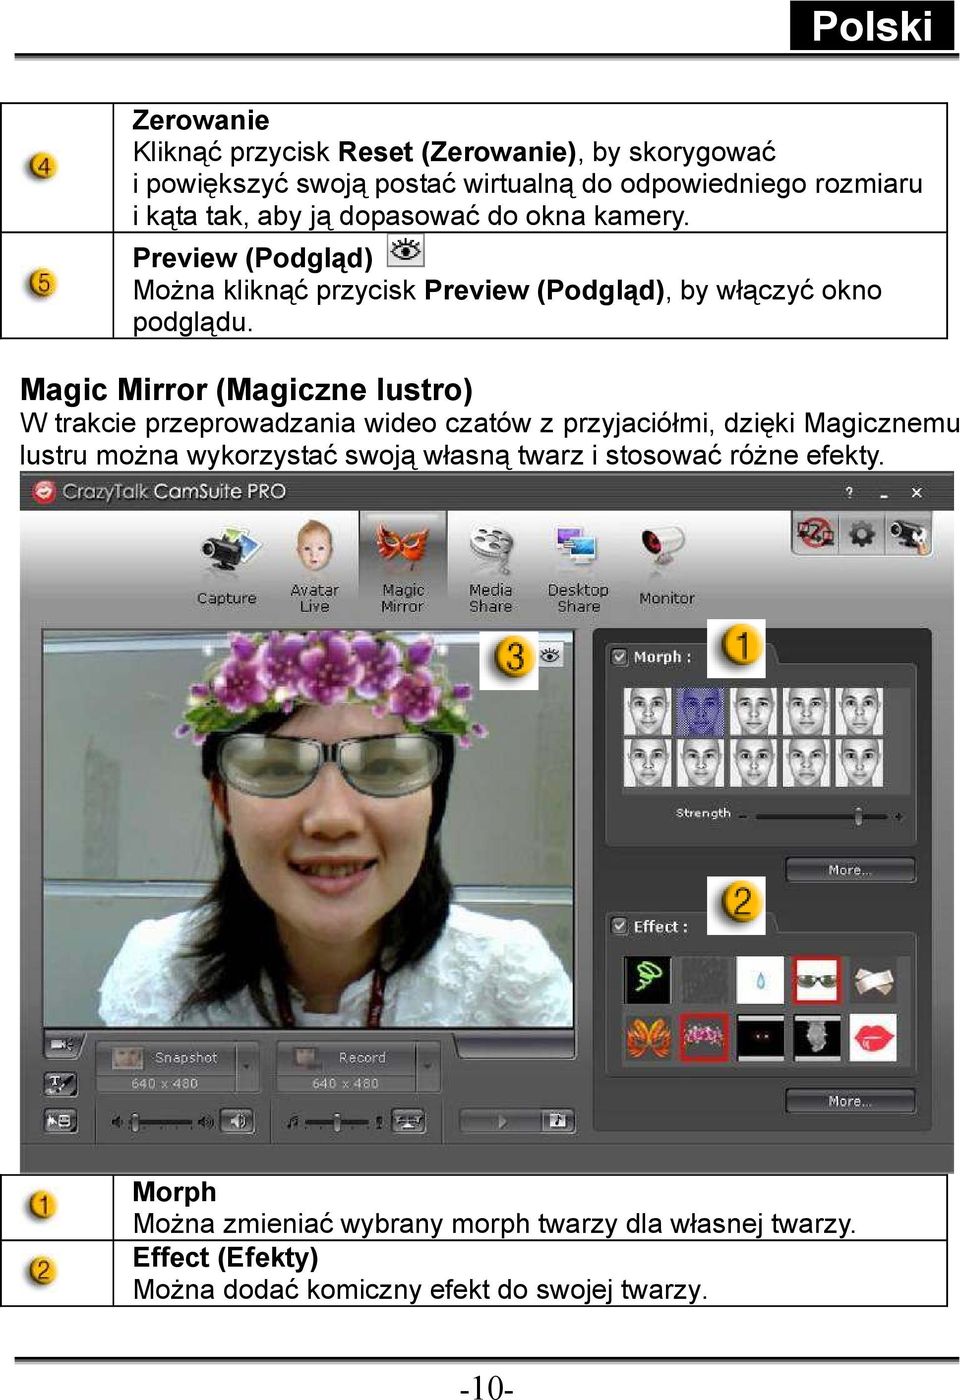Click More below the Morph panel
This screenshot has width=960, height=1400.
click(x=850, y=870)
